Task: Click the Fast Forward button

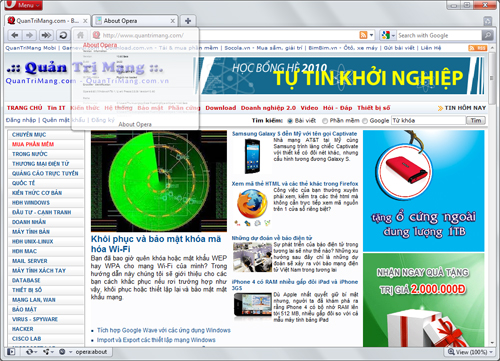Action: click(x=46, y=35)
